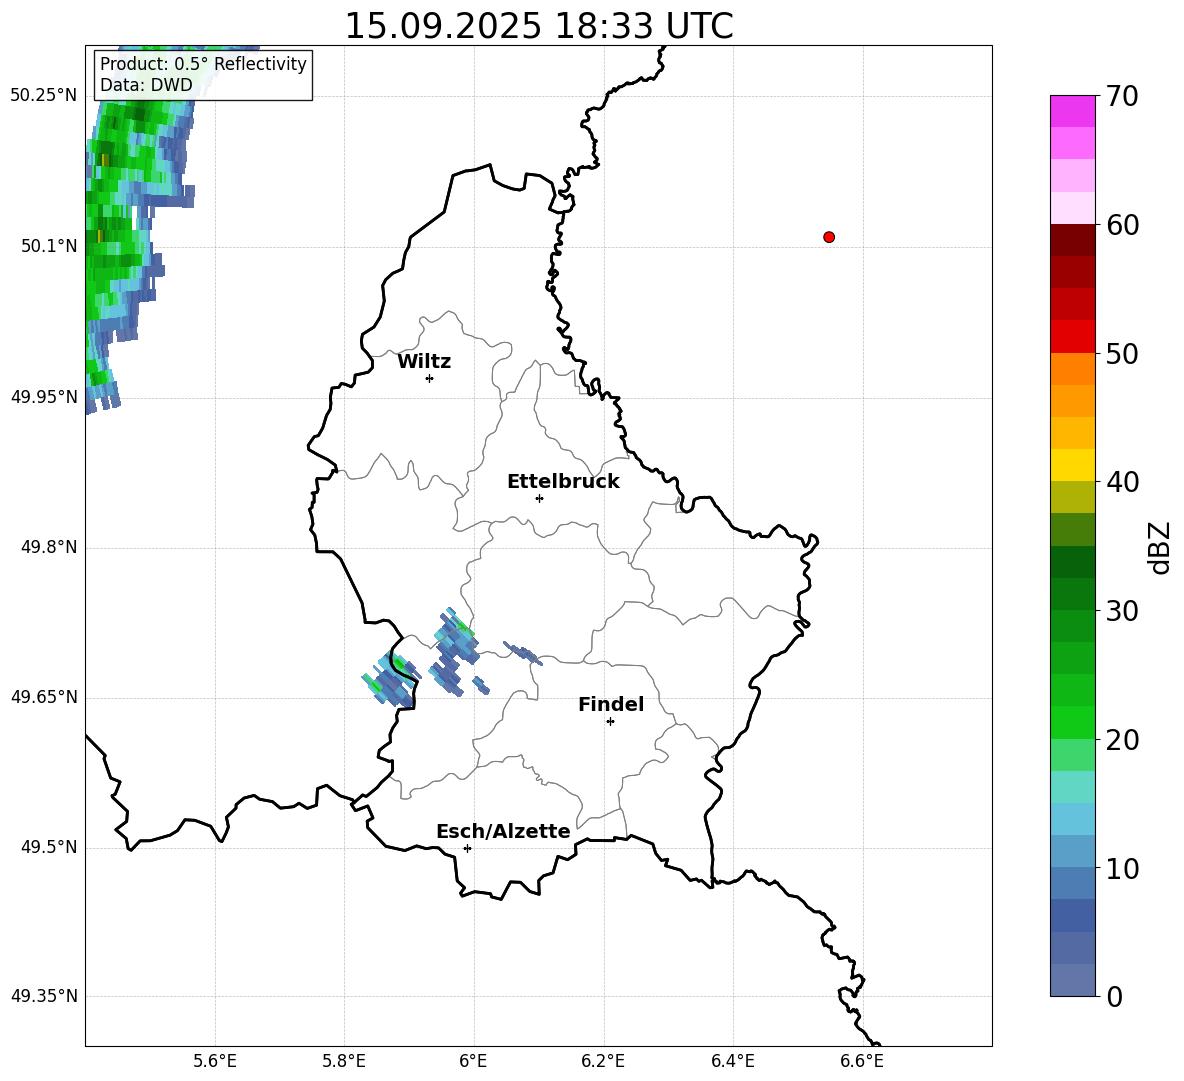
Task: Pick the magenta swatch at top of colorbar
Action: click(1072, 111)
